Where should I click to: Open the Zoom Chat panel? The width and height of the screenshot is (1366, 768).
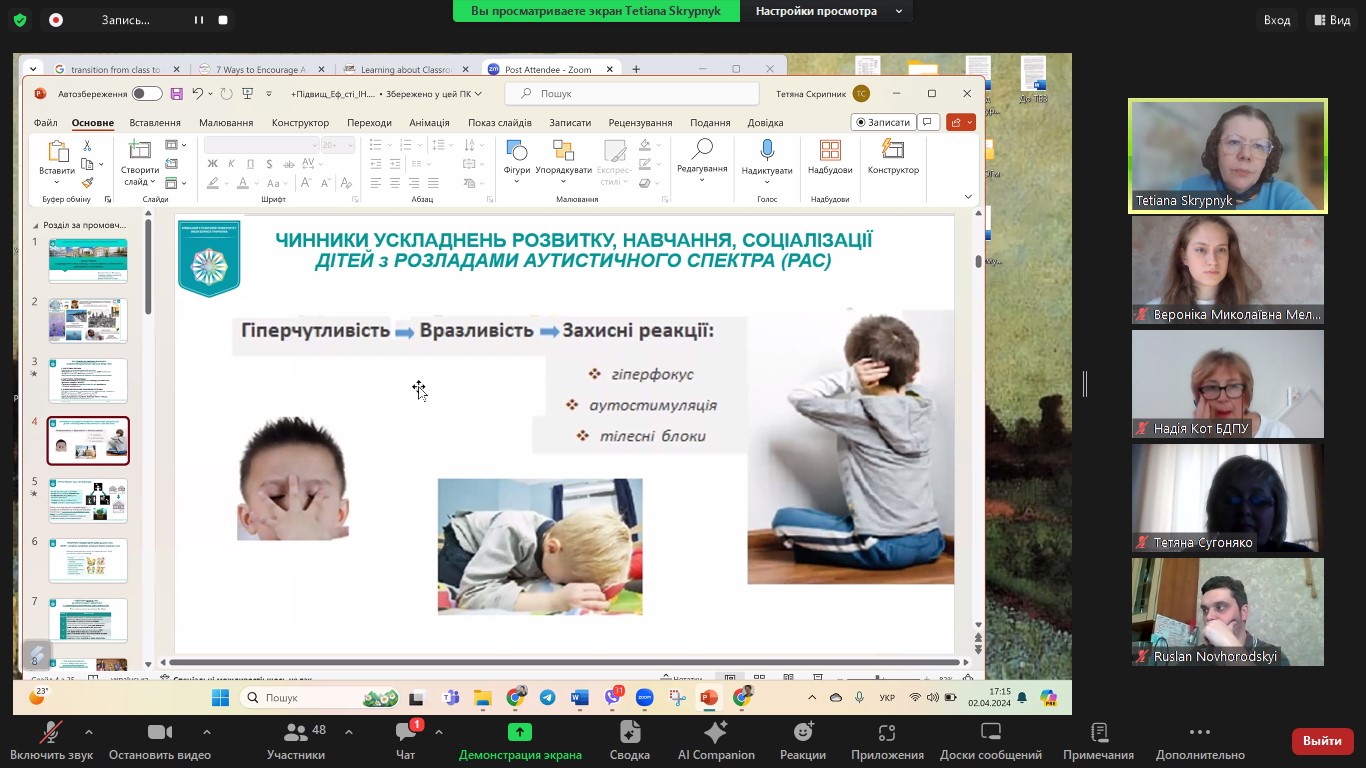click(405, 741)
